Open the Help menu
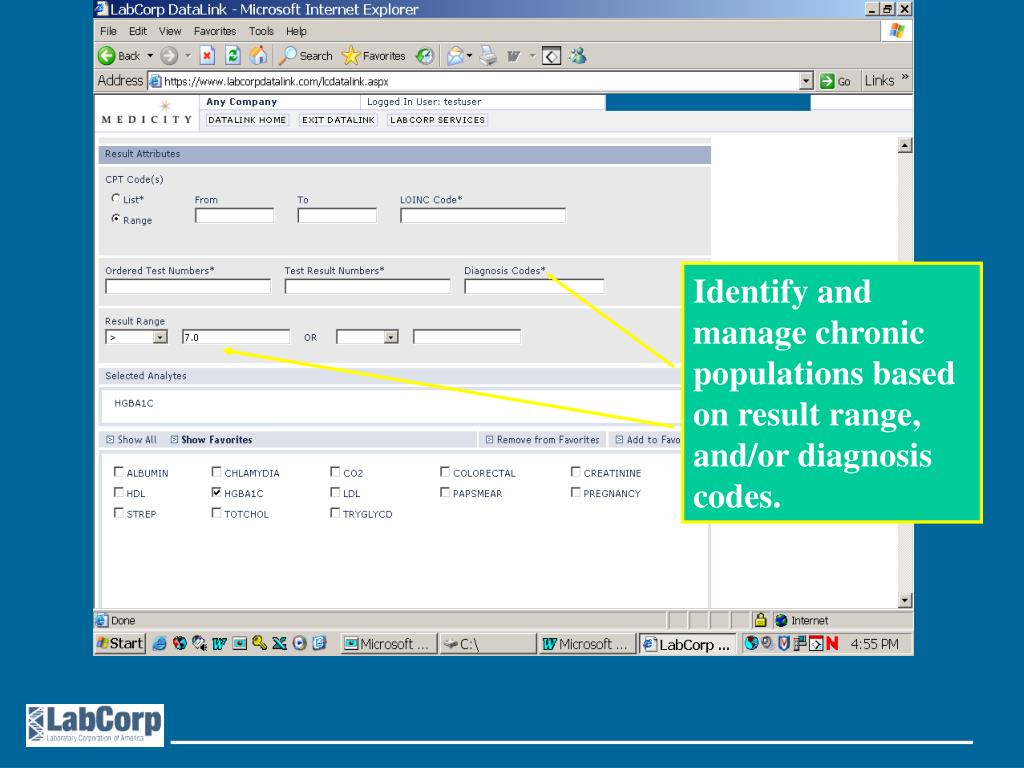Viewport: 1024px width, 768px height. (296, 31)
